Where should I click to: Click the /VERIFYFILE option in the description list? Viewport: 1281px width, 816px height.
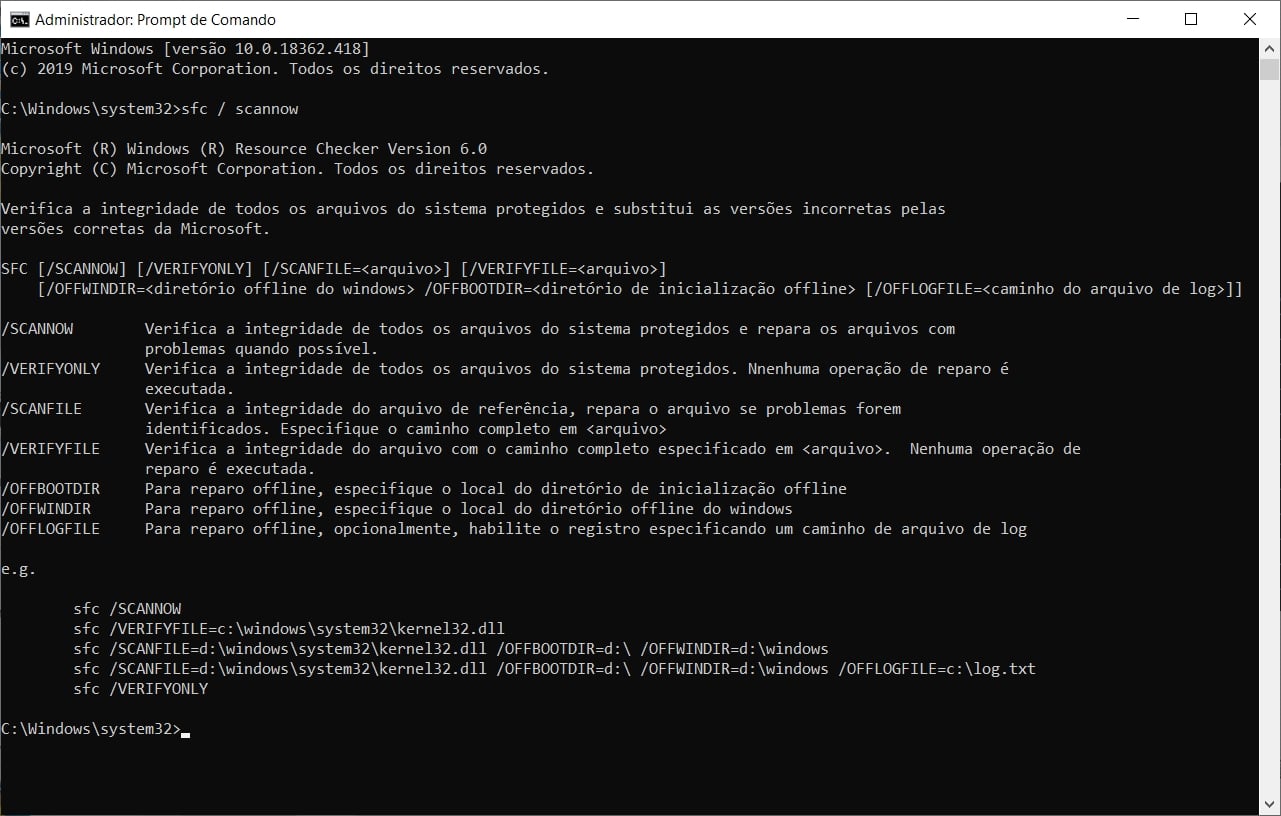(51, 449)
